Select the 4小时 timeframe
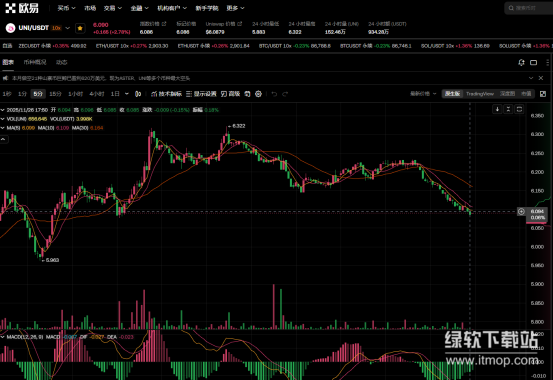Screen dimensions: 553x380 [x=97, y=94]
